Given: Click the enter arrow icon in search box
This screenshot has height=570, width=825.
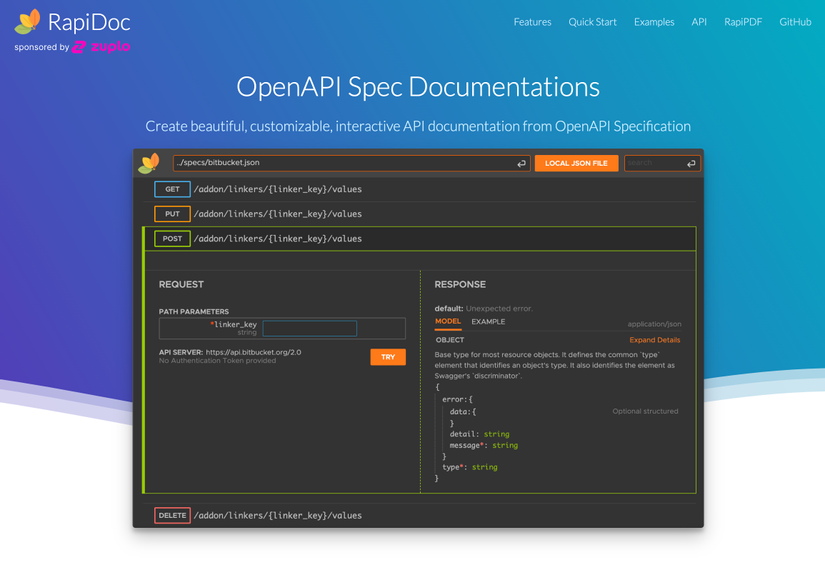Looking at the screenshot, I should click(691, 164).
